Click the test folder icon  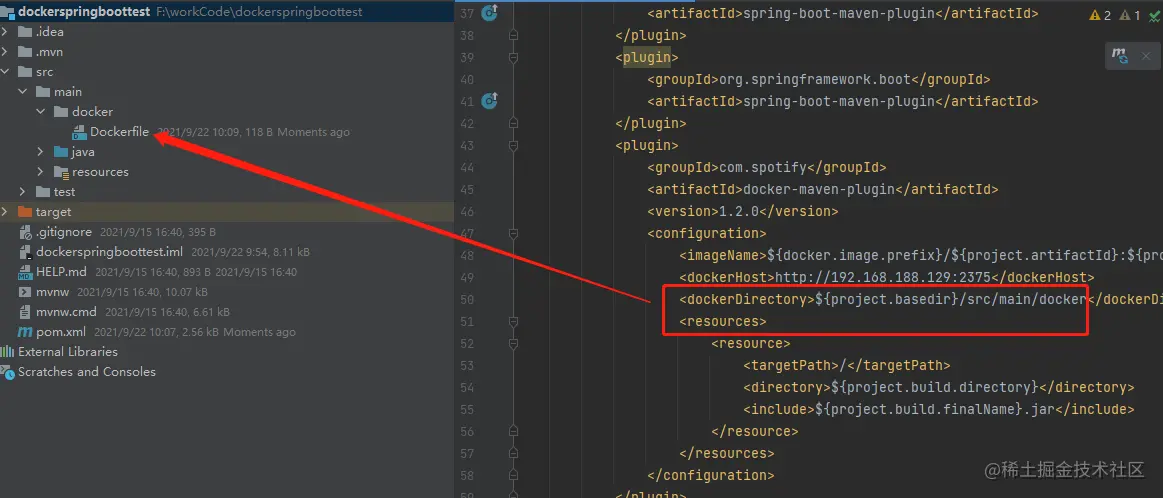pyautogui.click(x=43, y=192)
